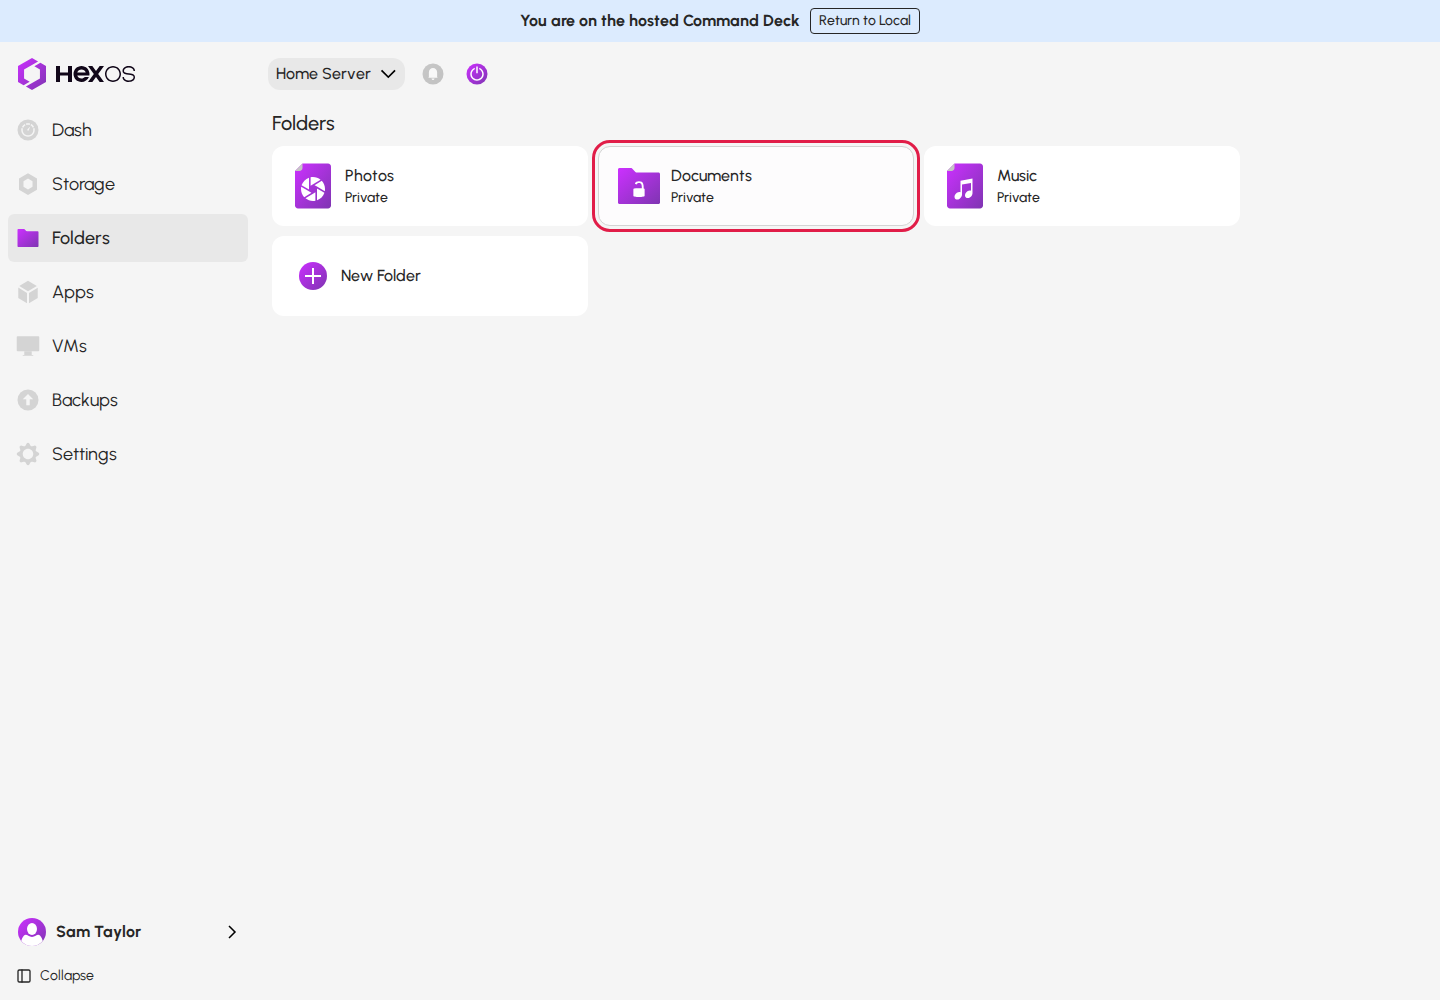Click the Dash gauge icon
Image resolution: width=1440 pixels, height=1000 pixels.
[28, 130]
